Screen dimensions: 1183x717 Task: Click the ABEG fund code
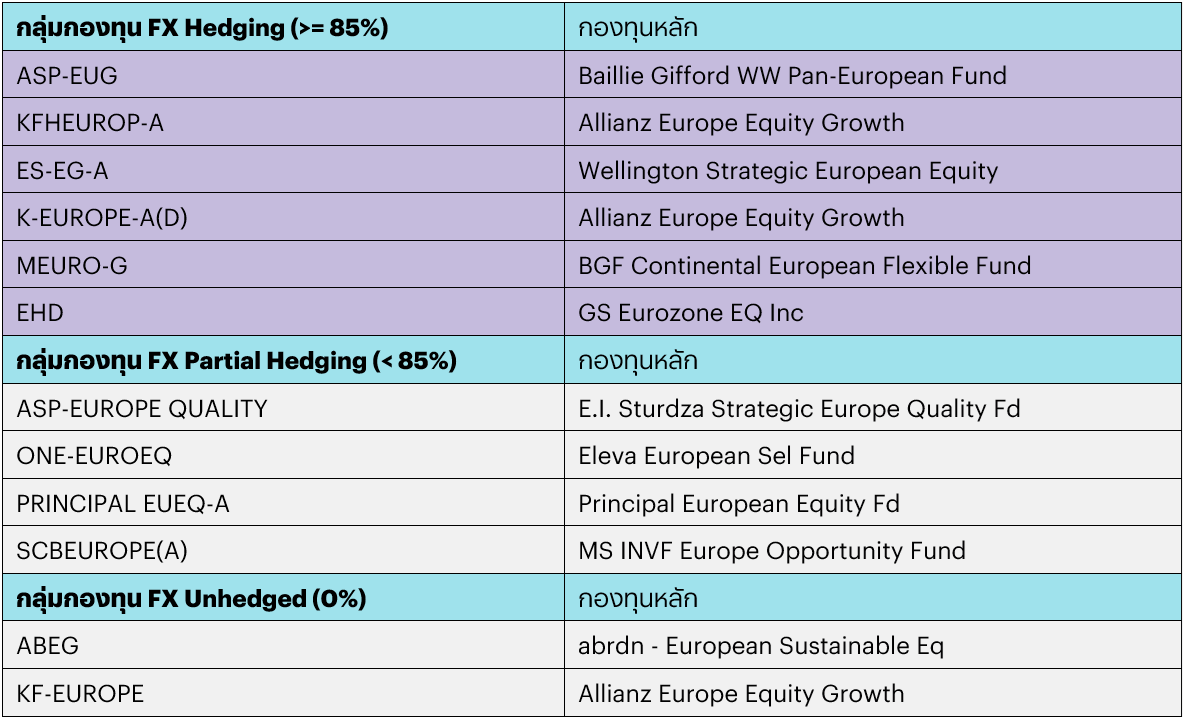[47, 646]
